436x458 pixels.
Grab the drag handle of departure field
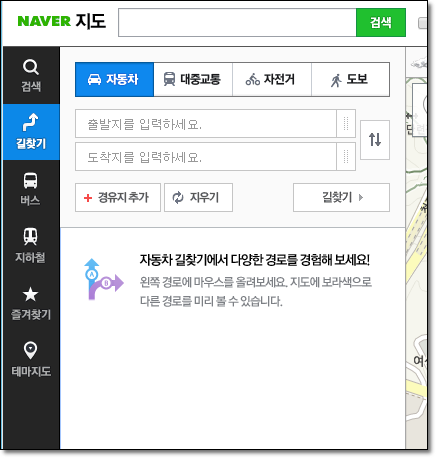tap(346, 123)
